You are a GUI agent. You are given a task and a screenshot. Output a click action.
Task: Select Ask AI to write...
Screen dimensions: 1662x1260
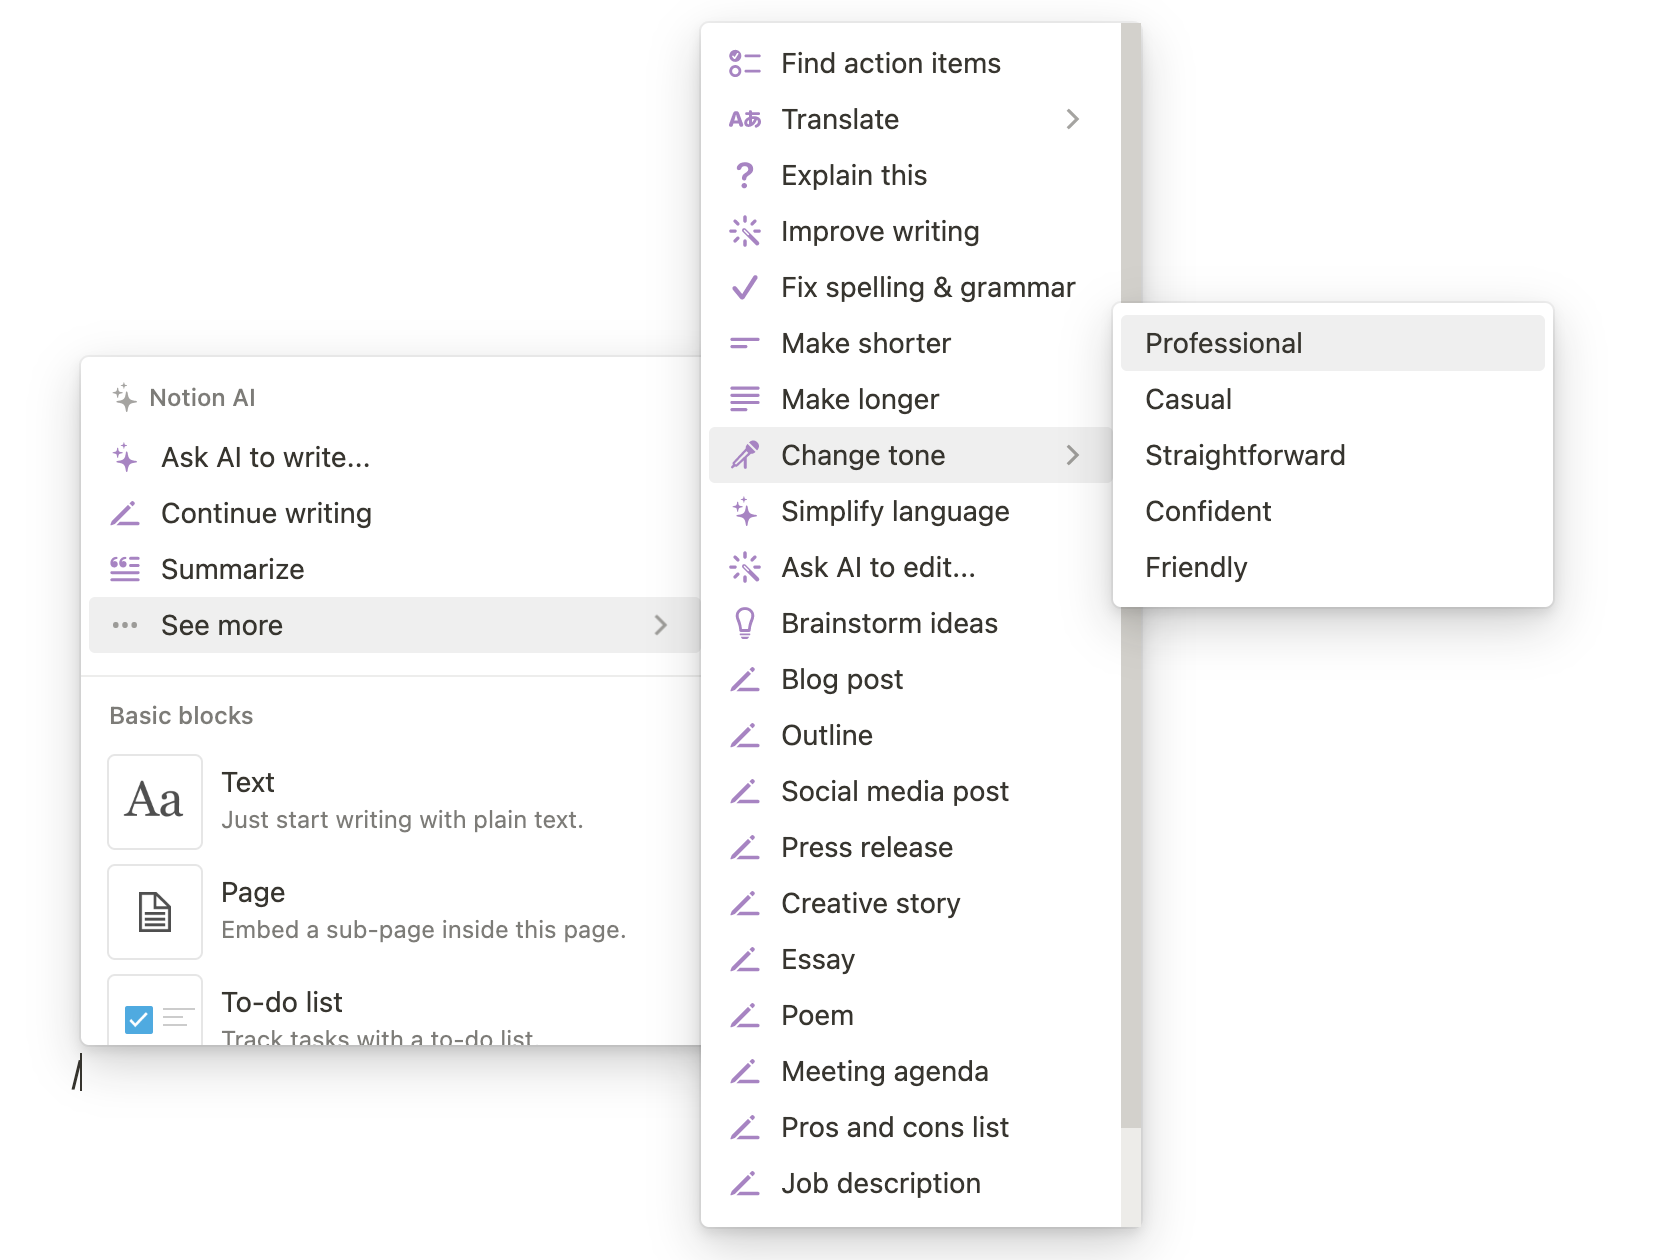pyautogui.click(x=265, y=457)
